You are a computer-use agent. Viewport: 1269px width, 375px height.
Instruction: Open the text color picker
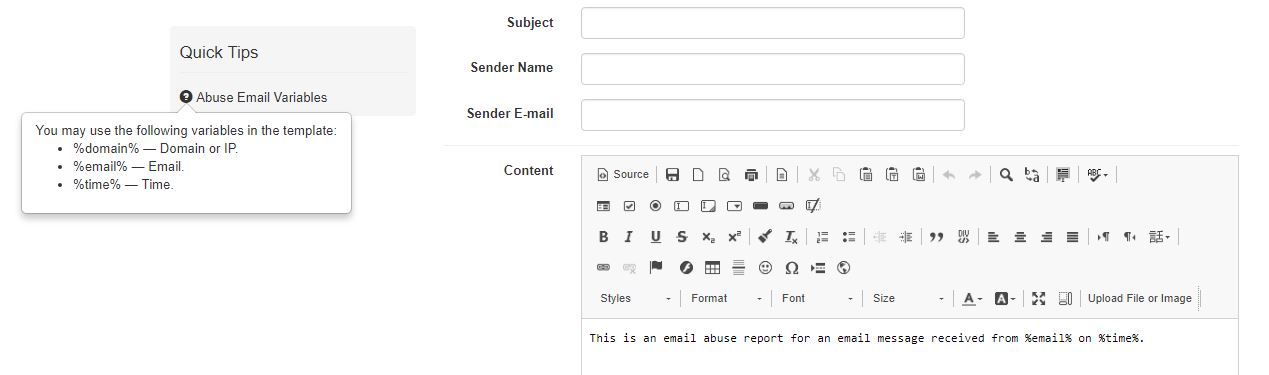click(x=972, y=299)
